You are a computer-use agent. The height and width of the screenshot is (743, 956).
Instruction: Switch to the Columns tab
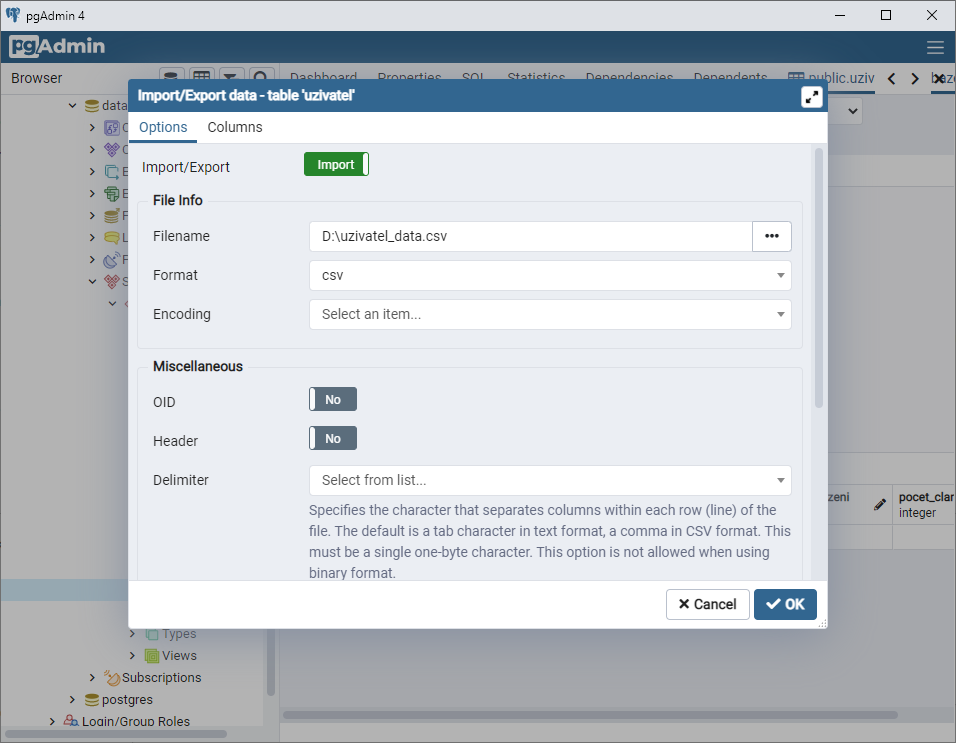click(x=235, y=127)
